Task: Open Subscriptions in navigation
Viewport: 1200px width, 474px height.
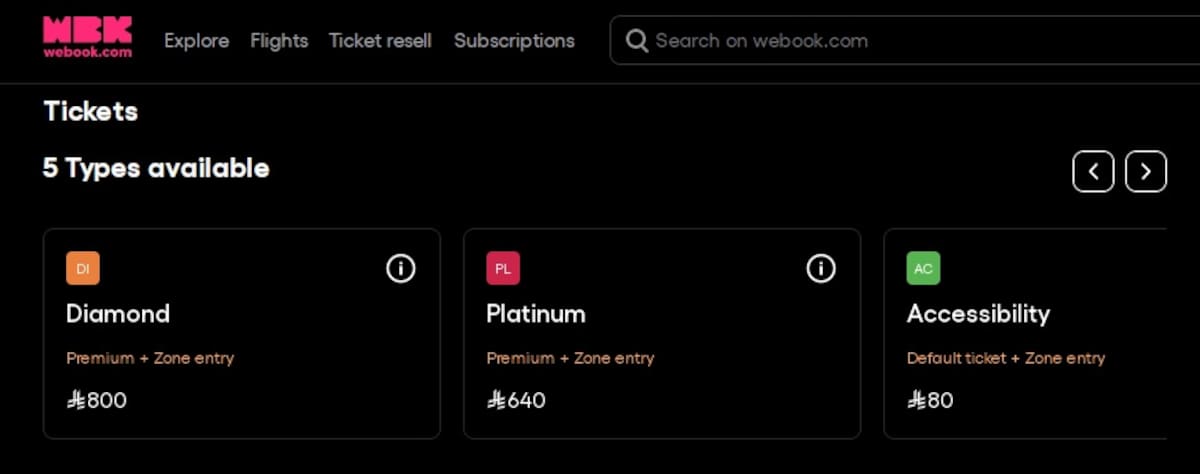Action: click(x=514, y=41)
